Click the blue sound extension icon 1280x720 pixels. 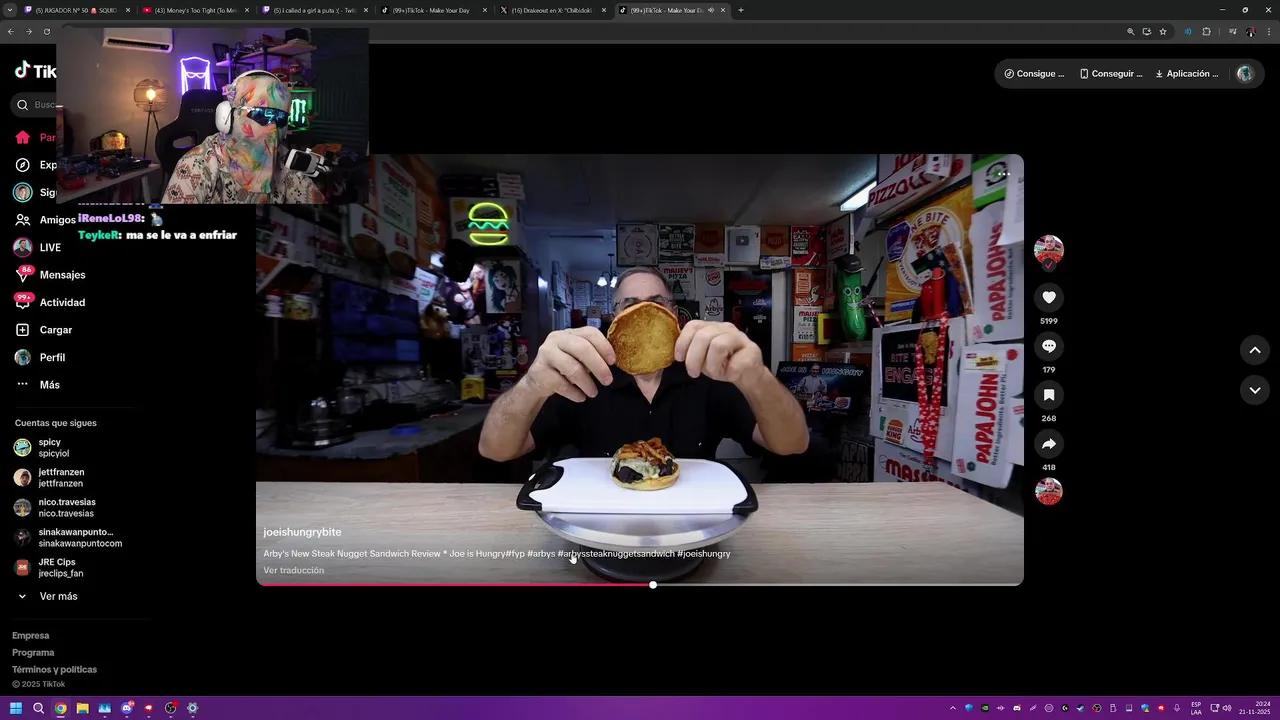[x=1188, y=31]
